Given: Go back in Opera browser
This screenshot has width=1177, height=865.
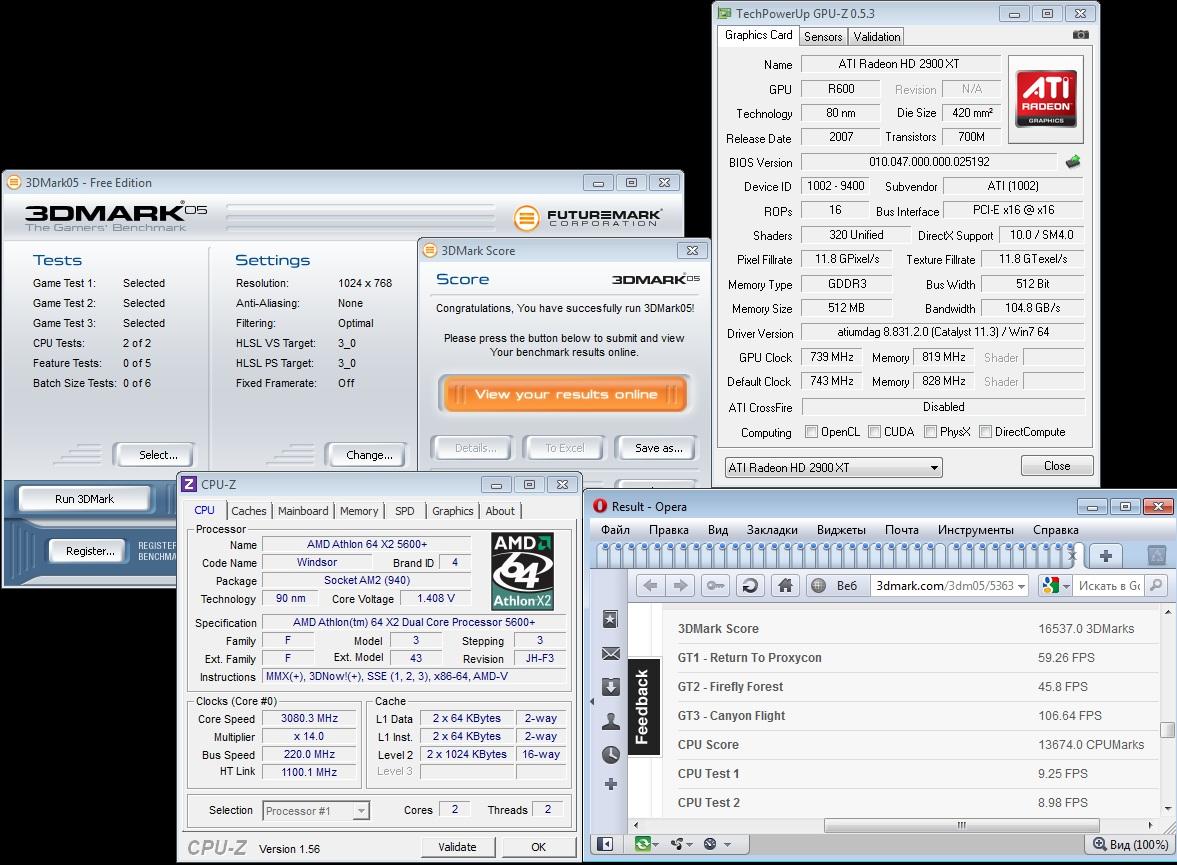Looking at the screenshot, I should coord(650,586).
